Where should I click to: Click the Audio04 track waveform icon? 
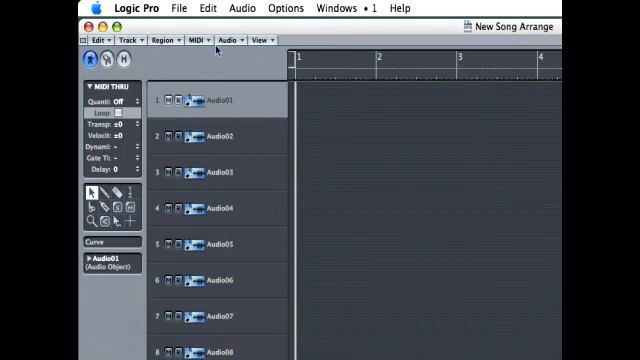tap(194, 208)
